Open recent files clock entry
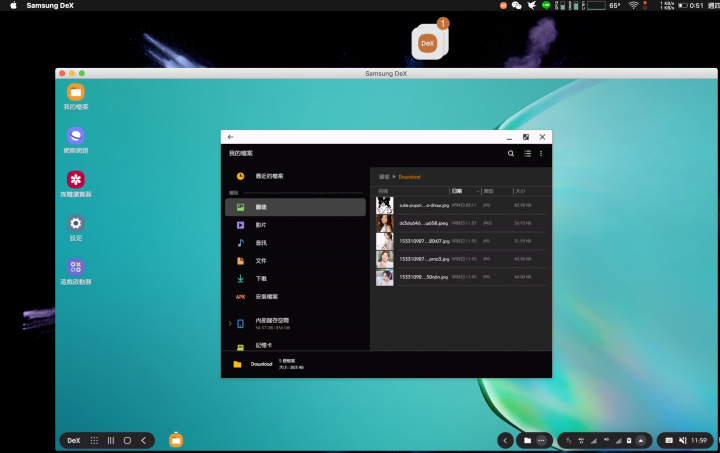Viewport: 720px width, 453px height. click(295, 176)
